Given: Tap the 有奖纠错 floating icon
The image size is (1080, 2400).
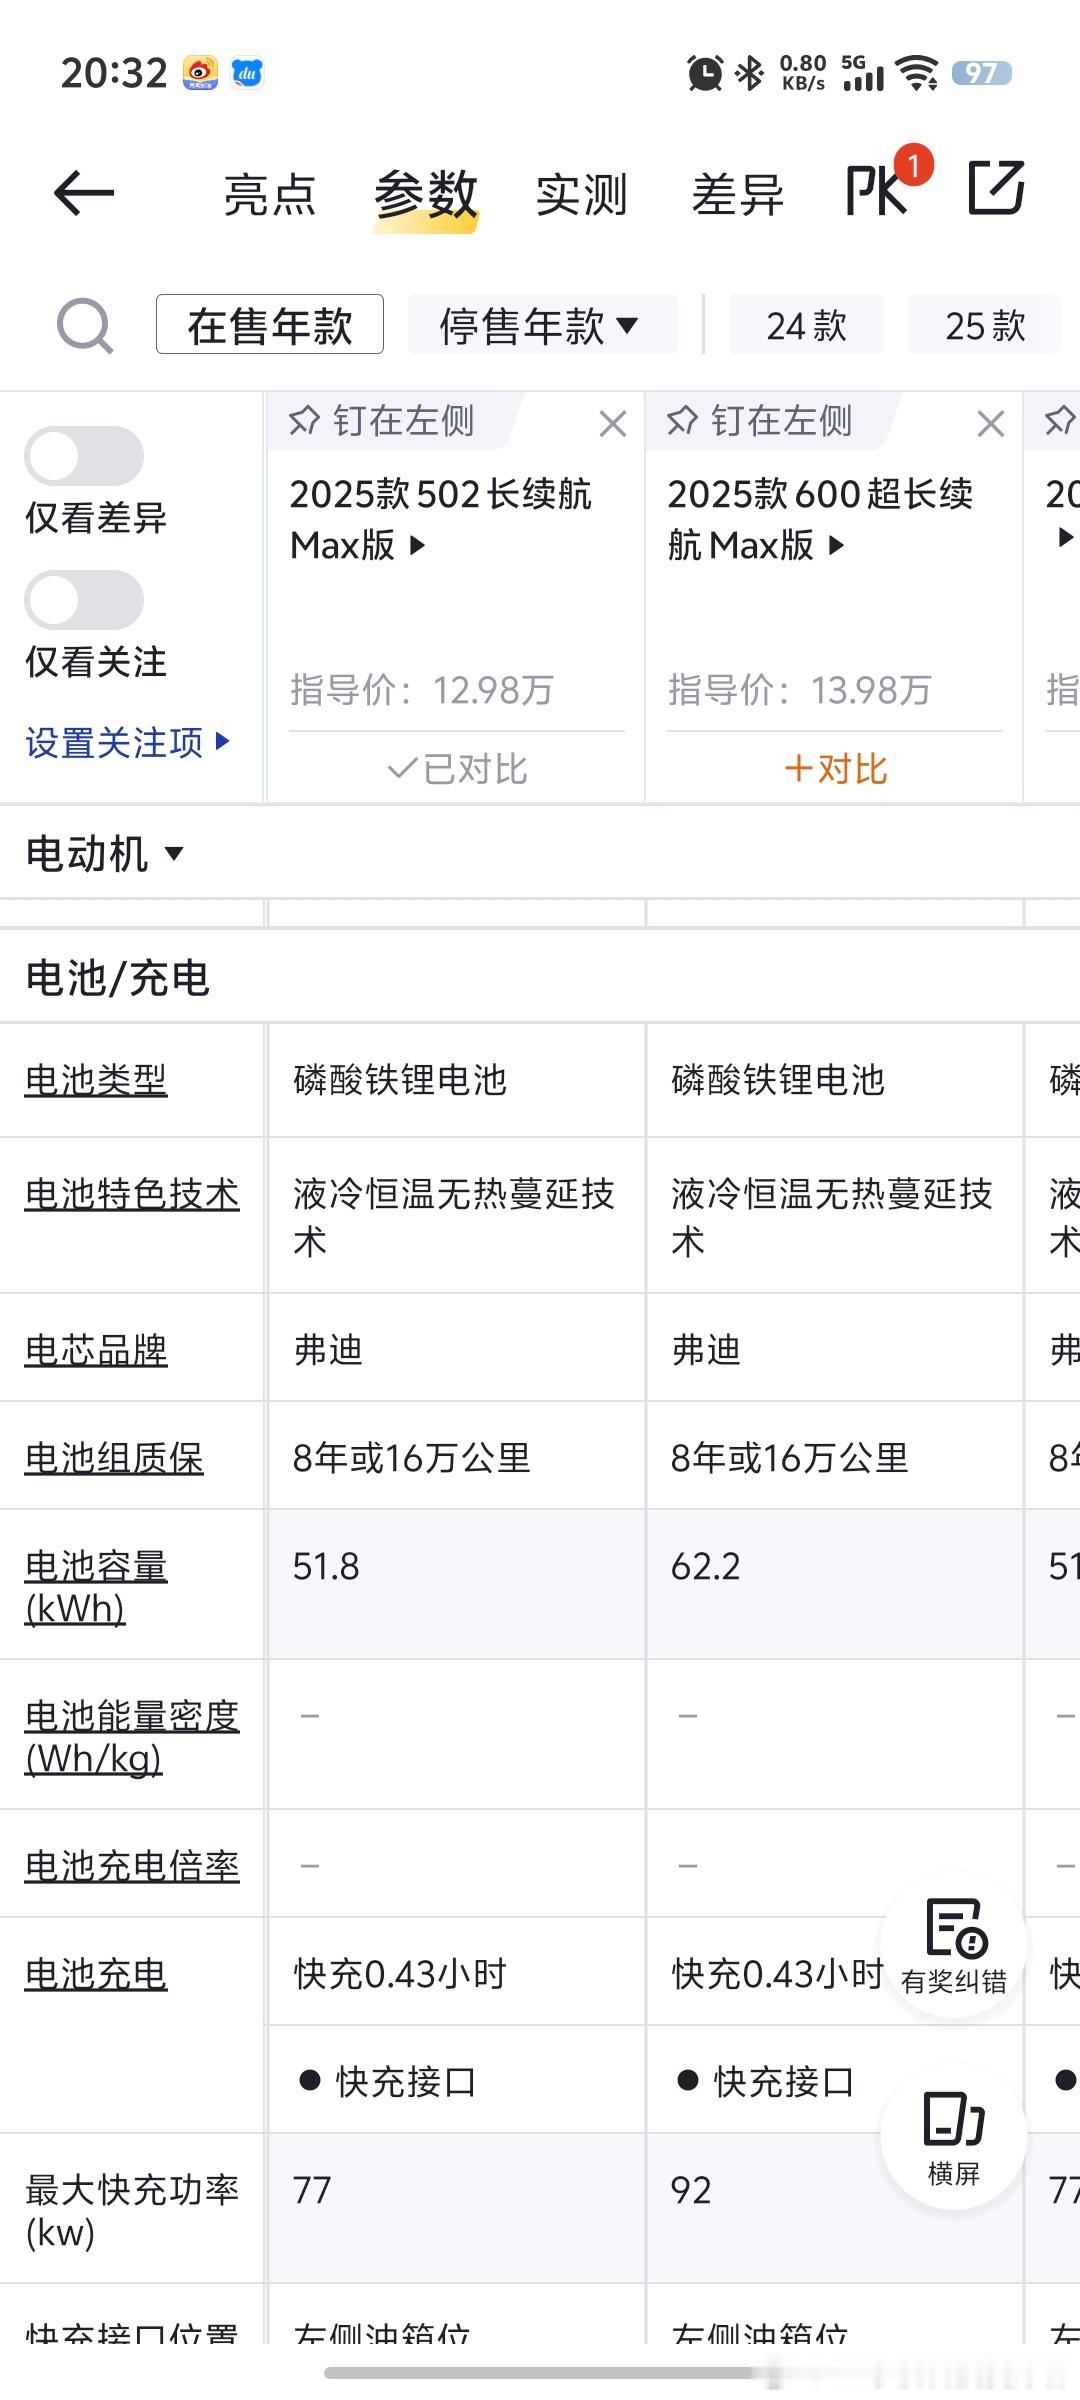Looking at the screenshot, I should 954,1946.
